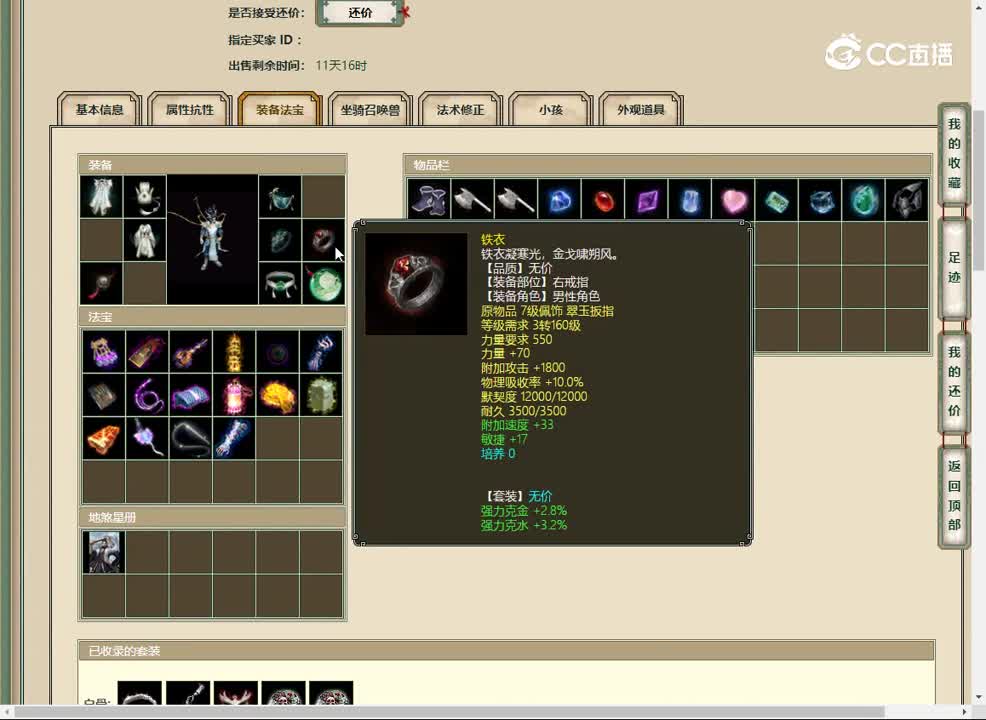Select the skull charm with red tassel

101,283
